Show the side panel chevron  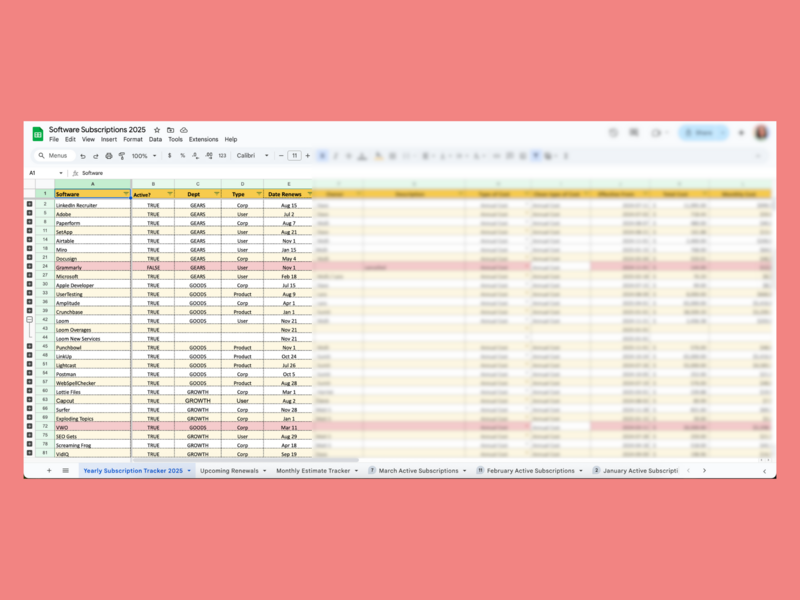[764, 471]
